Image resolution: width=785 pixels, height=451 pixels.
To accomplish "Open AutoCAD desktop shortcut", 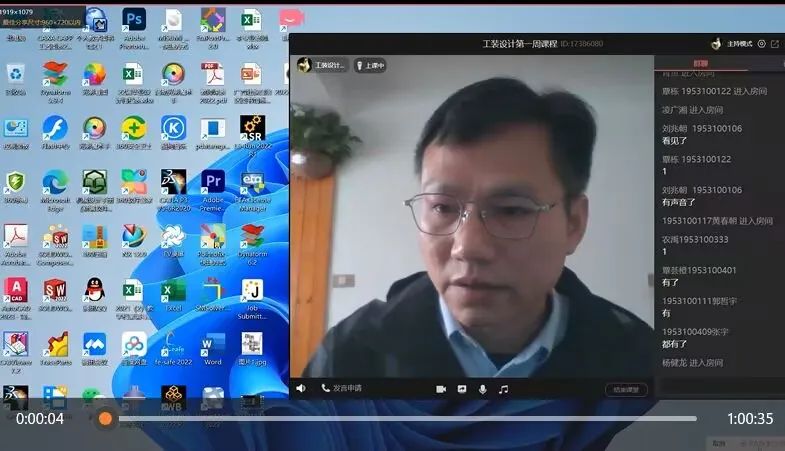I will 16,290.
